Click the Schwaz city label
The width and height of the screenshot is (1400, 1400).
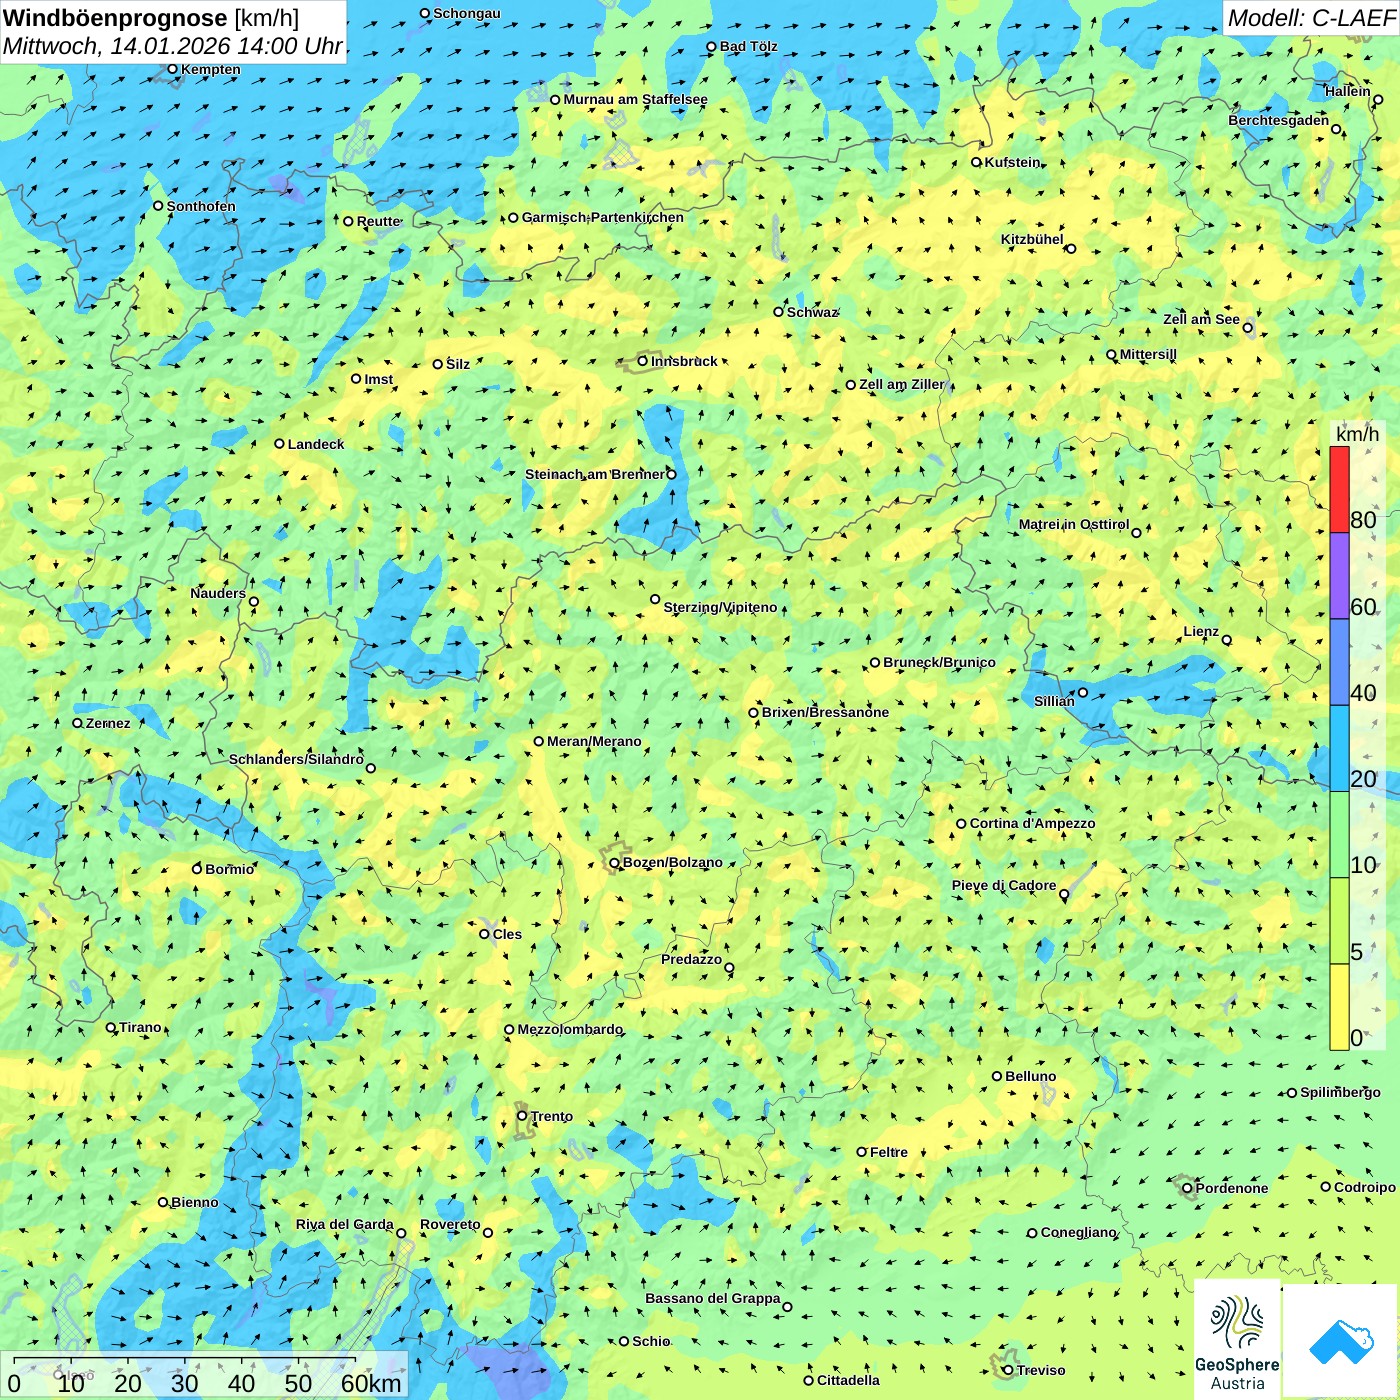[x=811, y=312]
